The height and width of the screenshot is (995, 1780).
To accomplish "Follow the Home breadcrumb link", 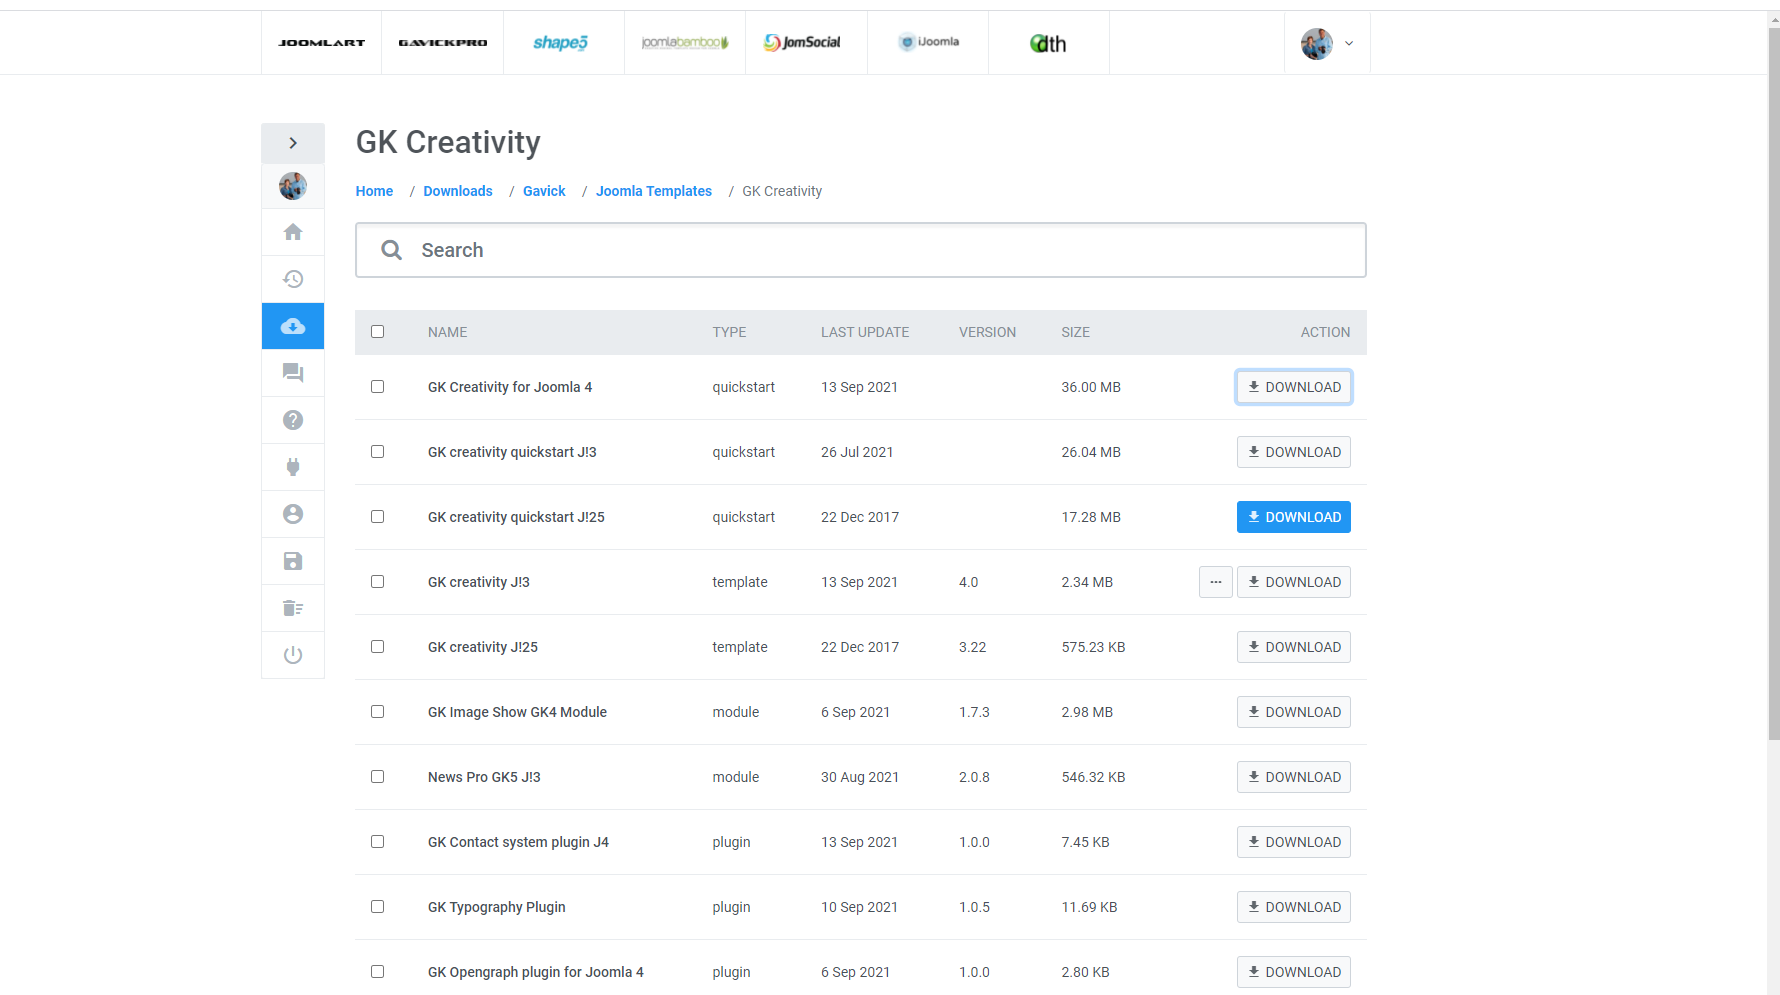I will 374,191.
